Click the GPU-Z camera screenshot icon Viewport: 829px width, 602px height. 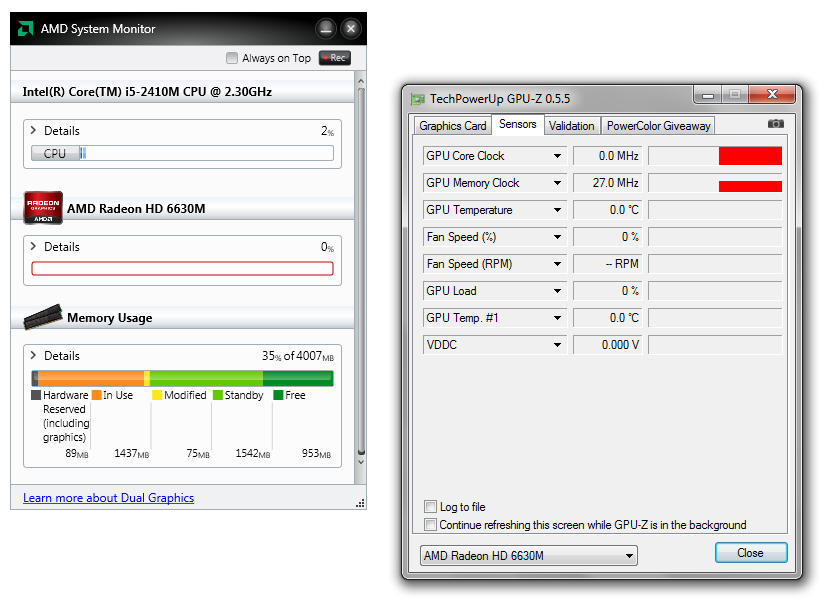[x=775, y=124]
